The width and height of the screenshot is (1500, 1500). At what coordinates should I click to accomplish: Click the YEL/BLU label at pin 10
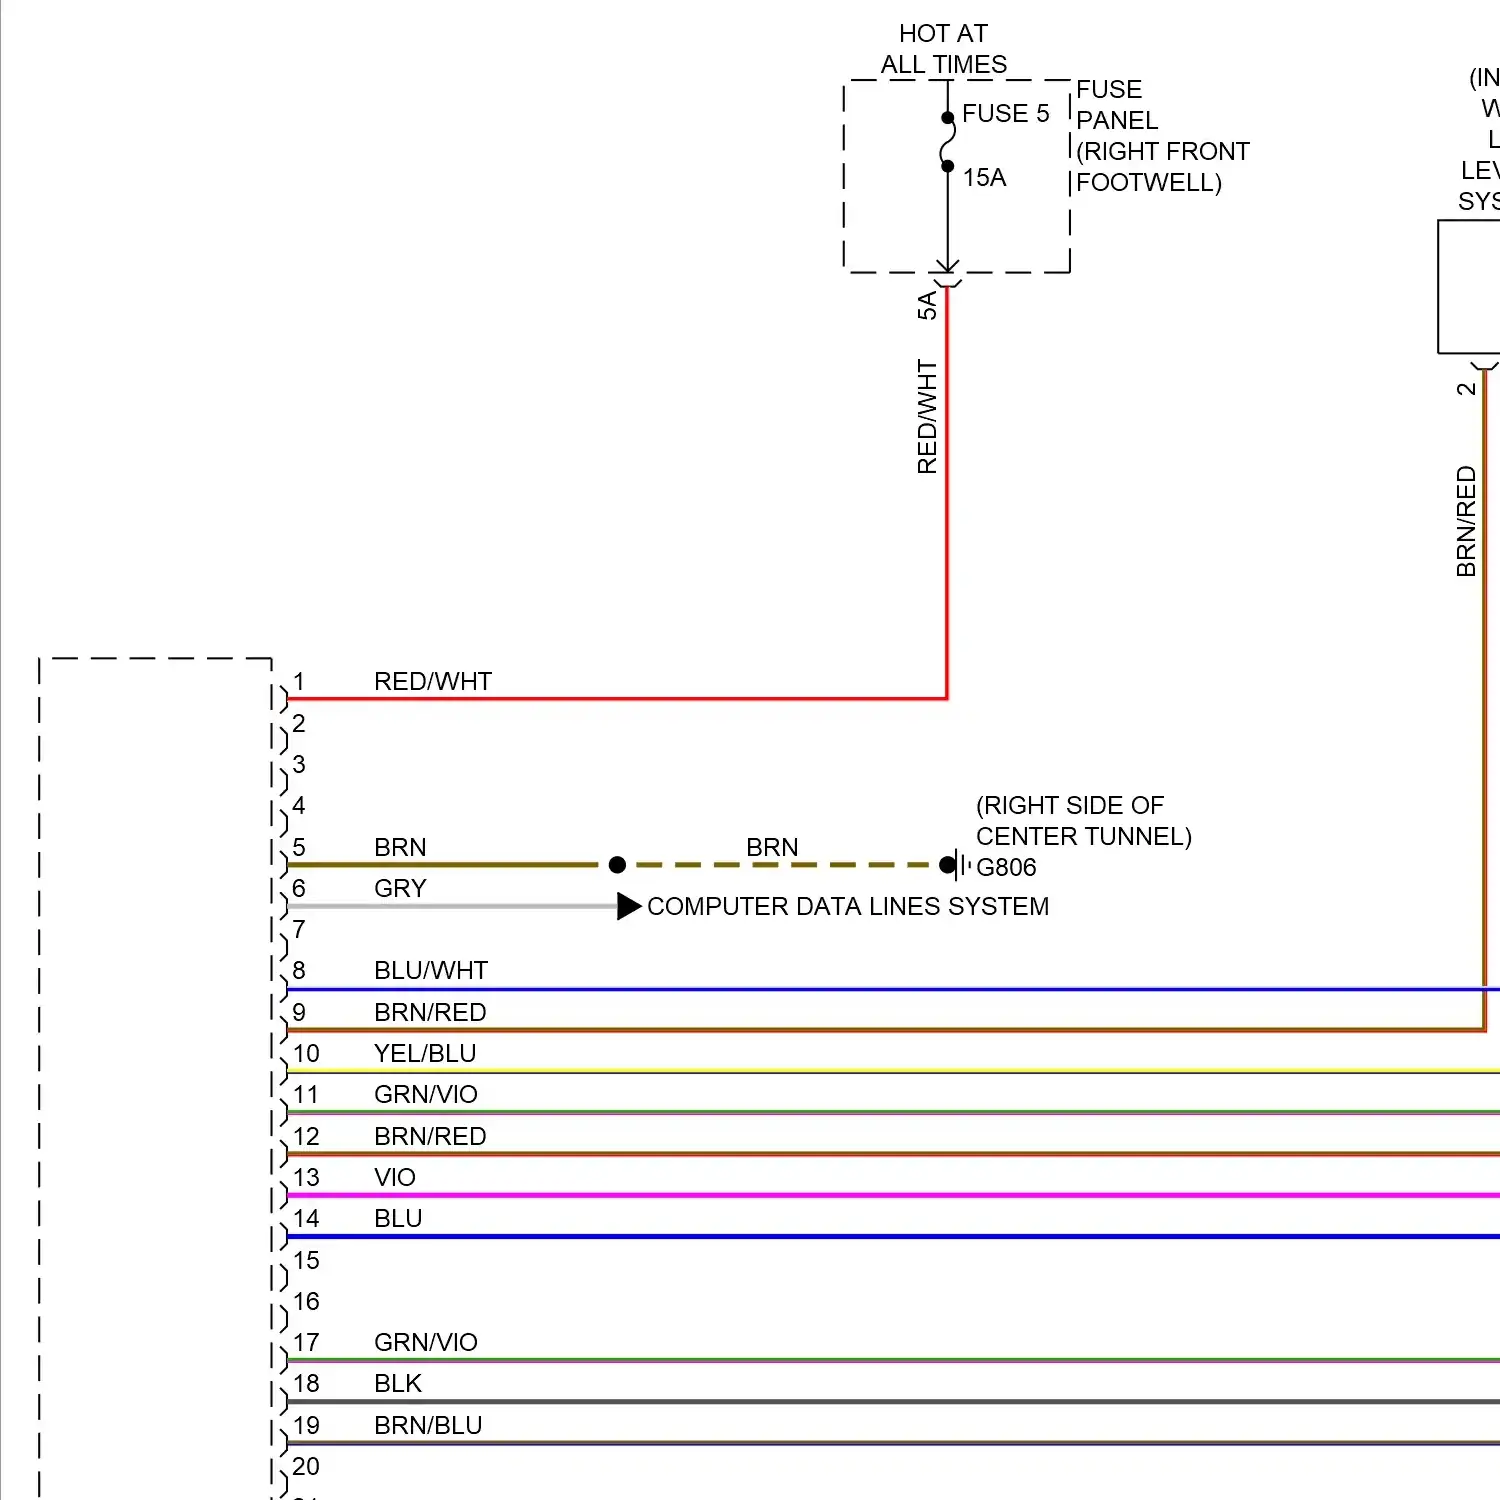425,1054
